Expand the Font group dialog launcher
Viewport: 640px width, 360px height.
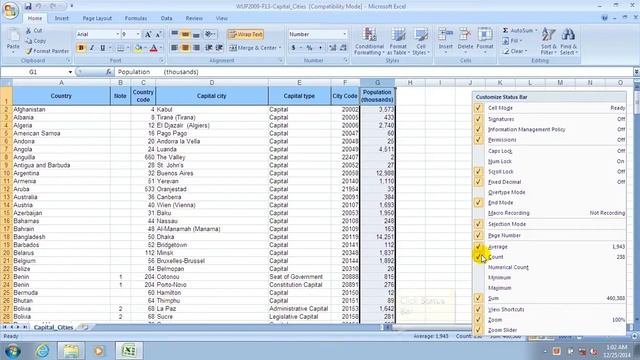point(162,60)
